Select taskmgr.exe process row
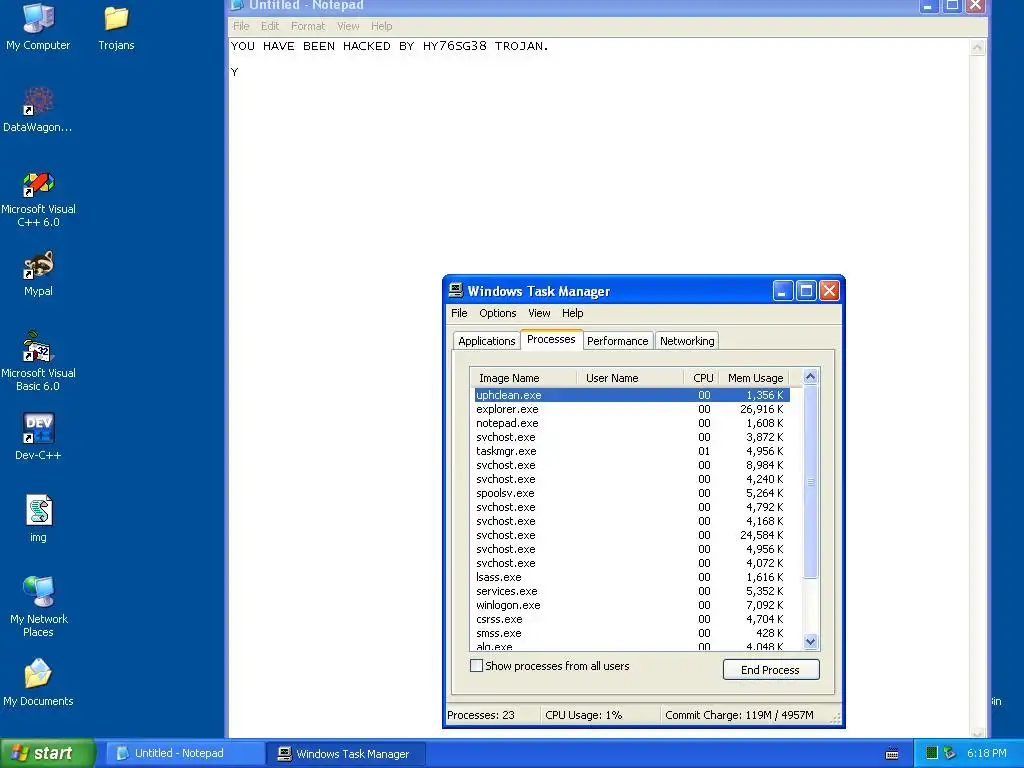The height and width of the screenshot is (768, 1024). tap(632, 451)
